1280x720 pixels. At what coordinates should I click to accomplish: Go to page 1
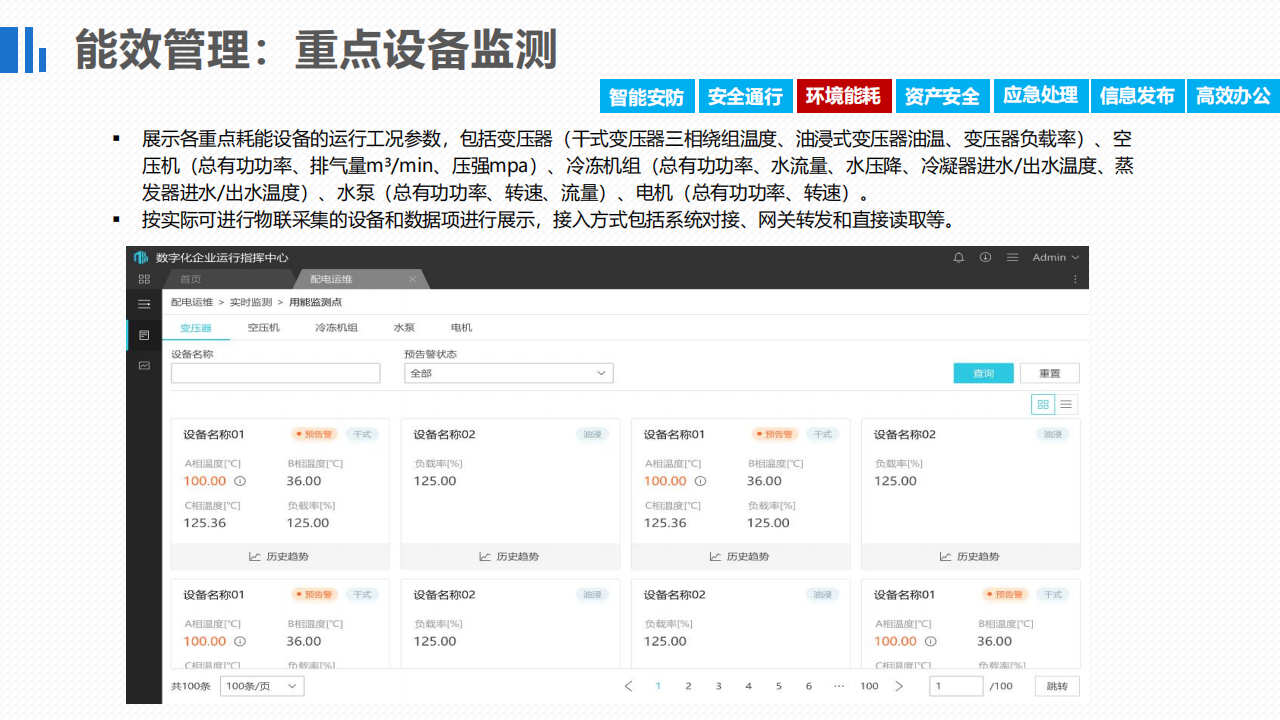pyautogui.click(x=658, y=686)
